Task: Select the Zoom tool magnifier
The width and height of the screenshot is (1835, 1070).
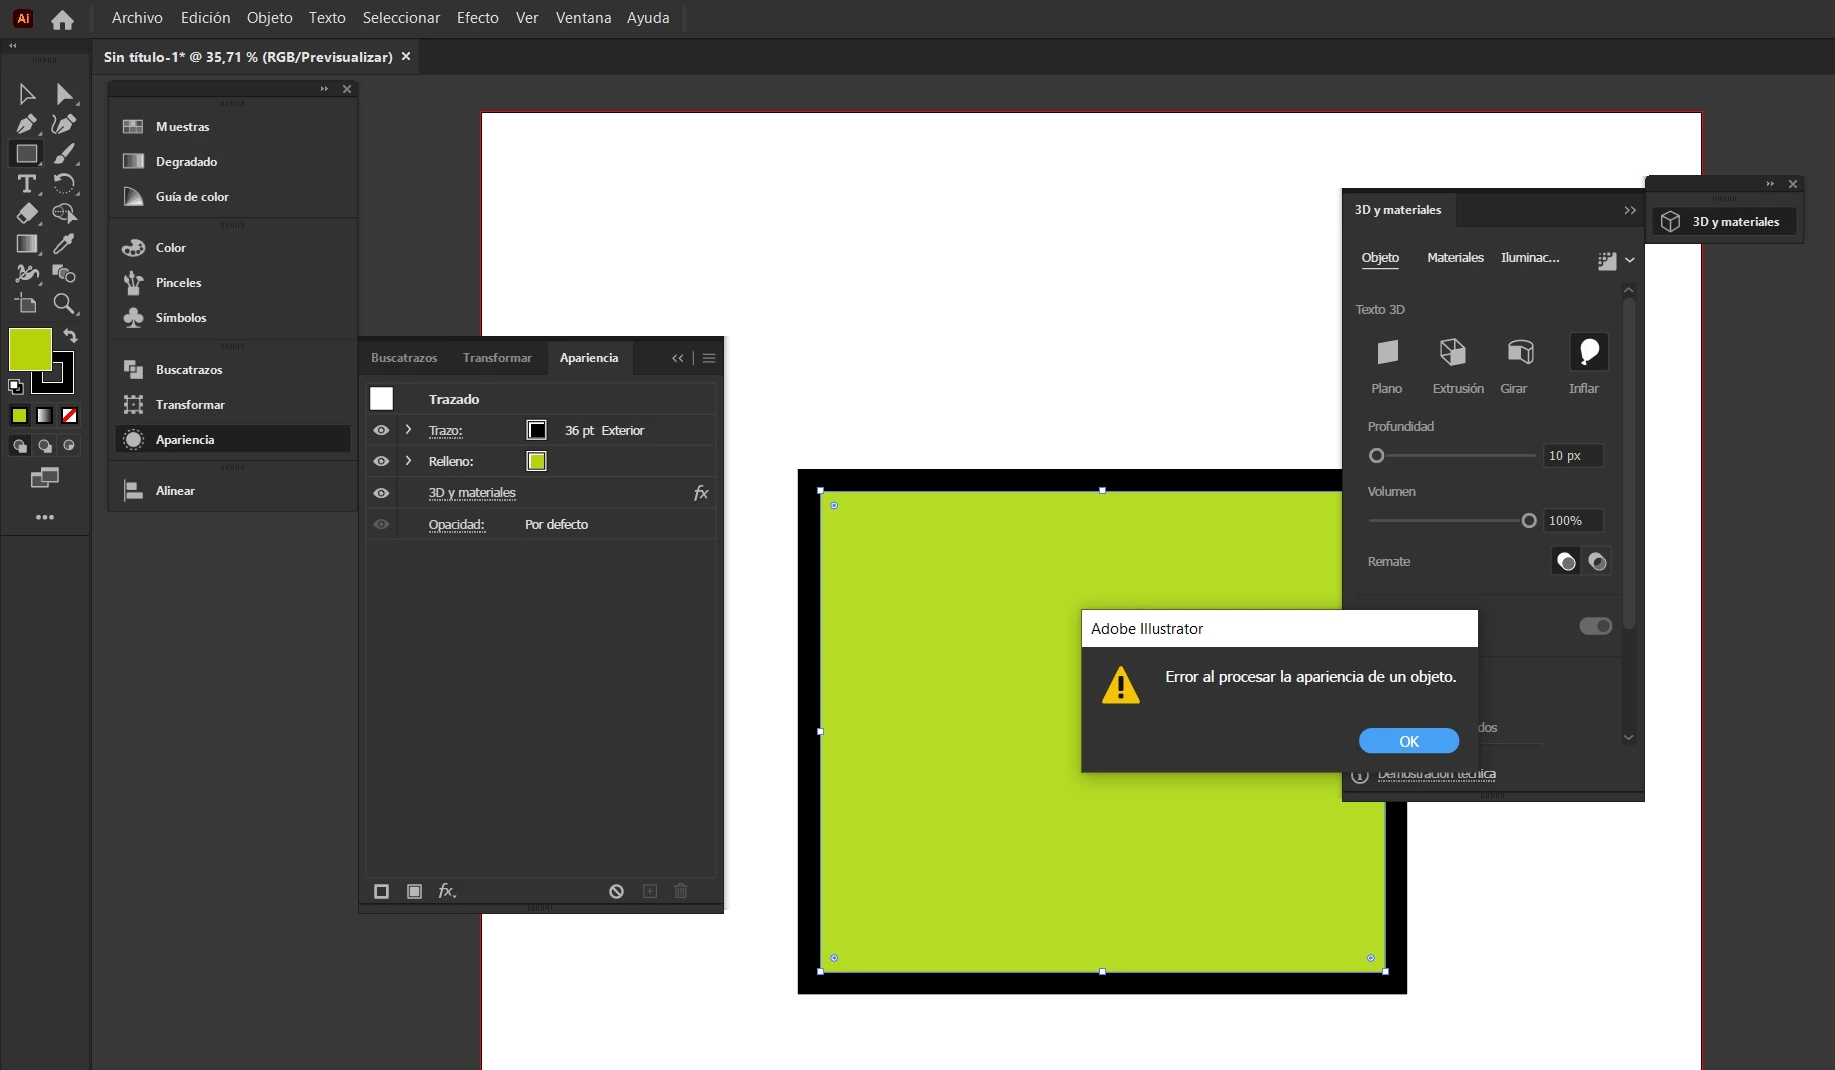Action: (x=64, y=304)
